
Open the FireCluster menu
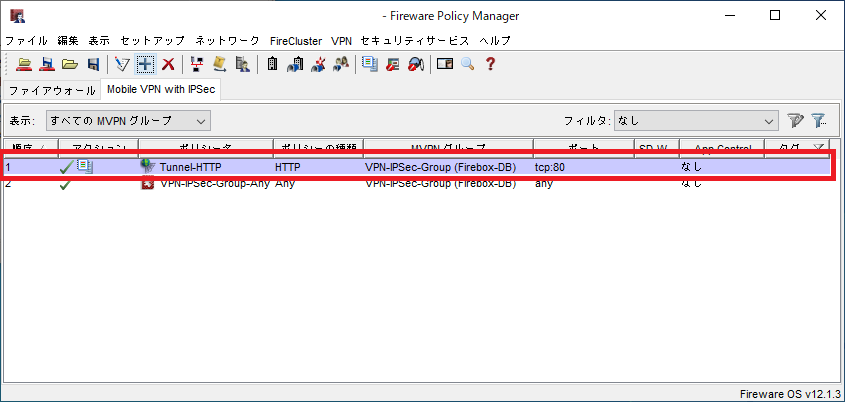(x=296, y=40)
